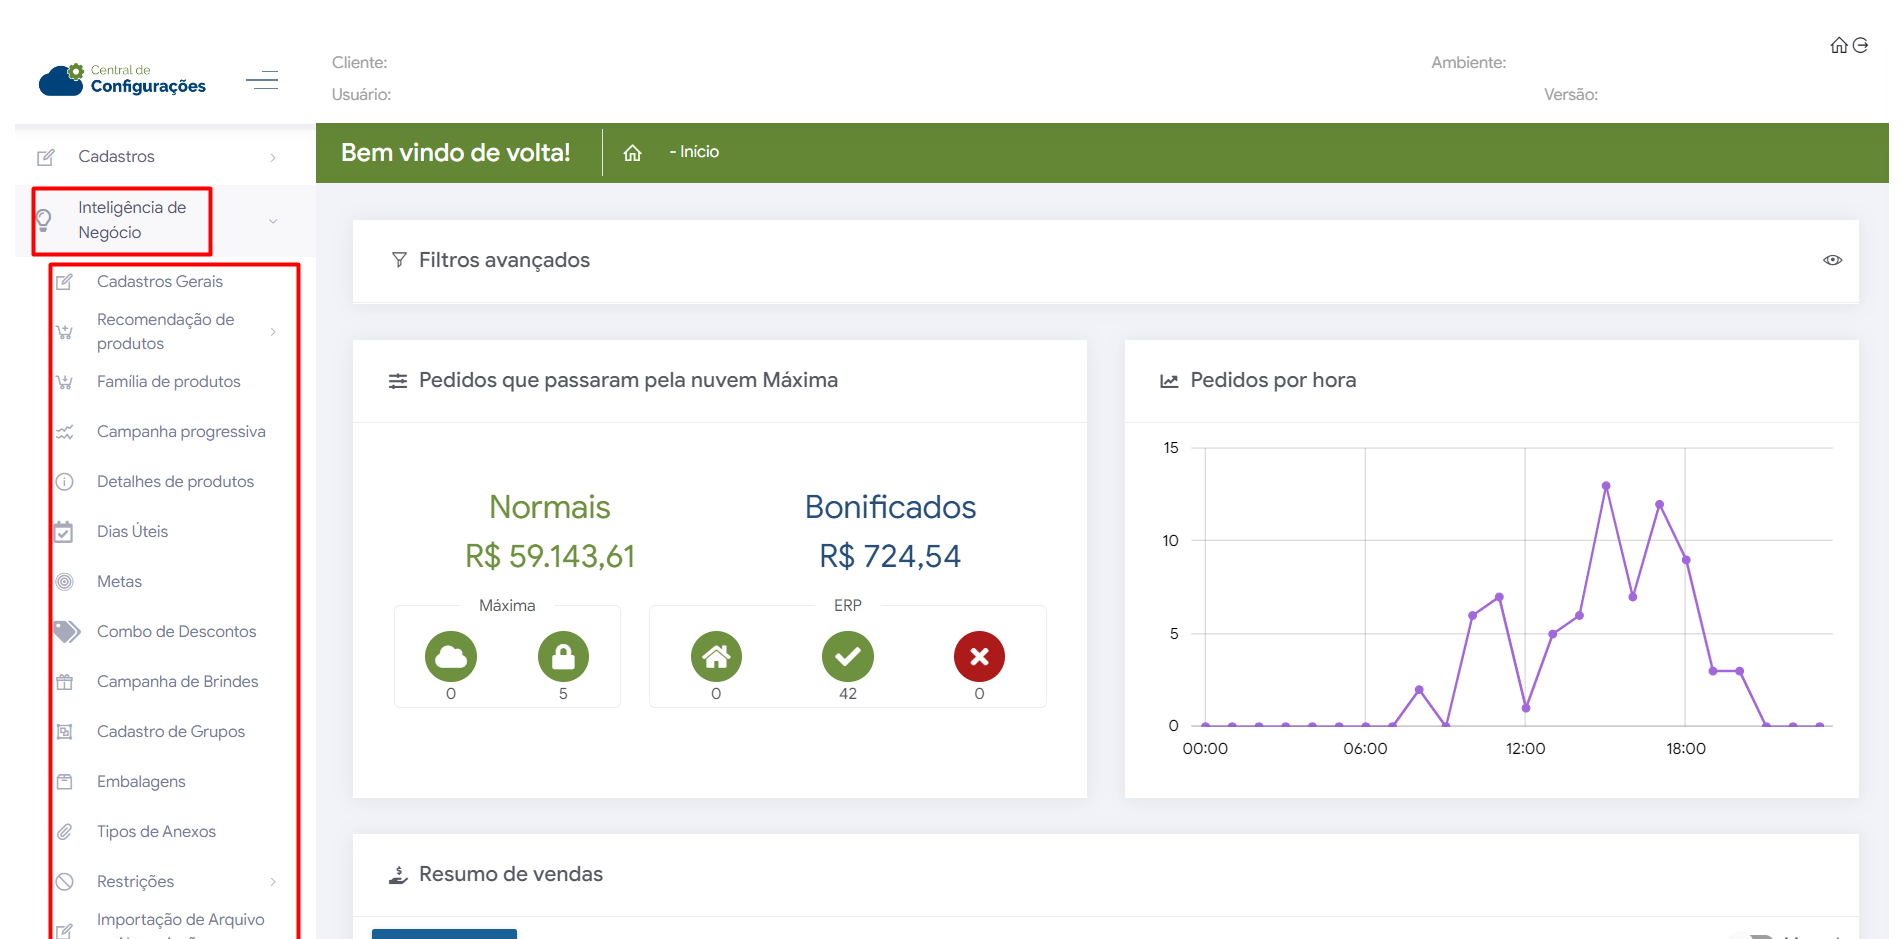Viewport: 1903px width, 939px height.
Task: Click the green checkmark icon under ERP
Action: pyautogui.click(x=848, y=656)
